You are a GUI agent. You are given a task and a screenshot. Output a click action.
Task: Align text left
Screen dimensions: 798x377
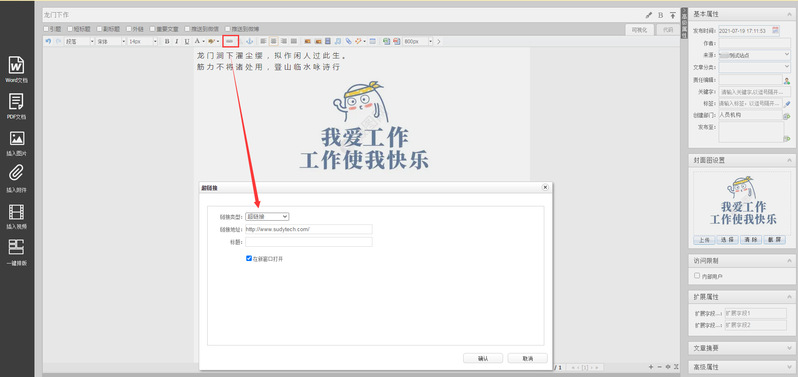pyautogui.click(x=264, y=41)
